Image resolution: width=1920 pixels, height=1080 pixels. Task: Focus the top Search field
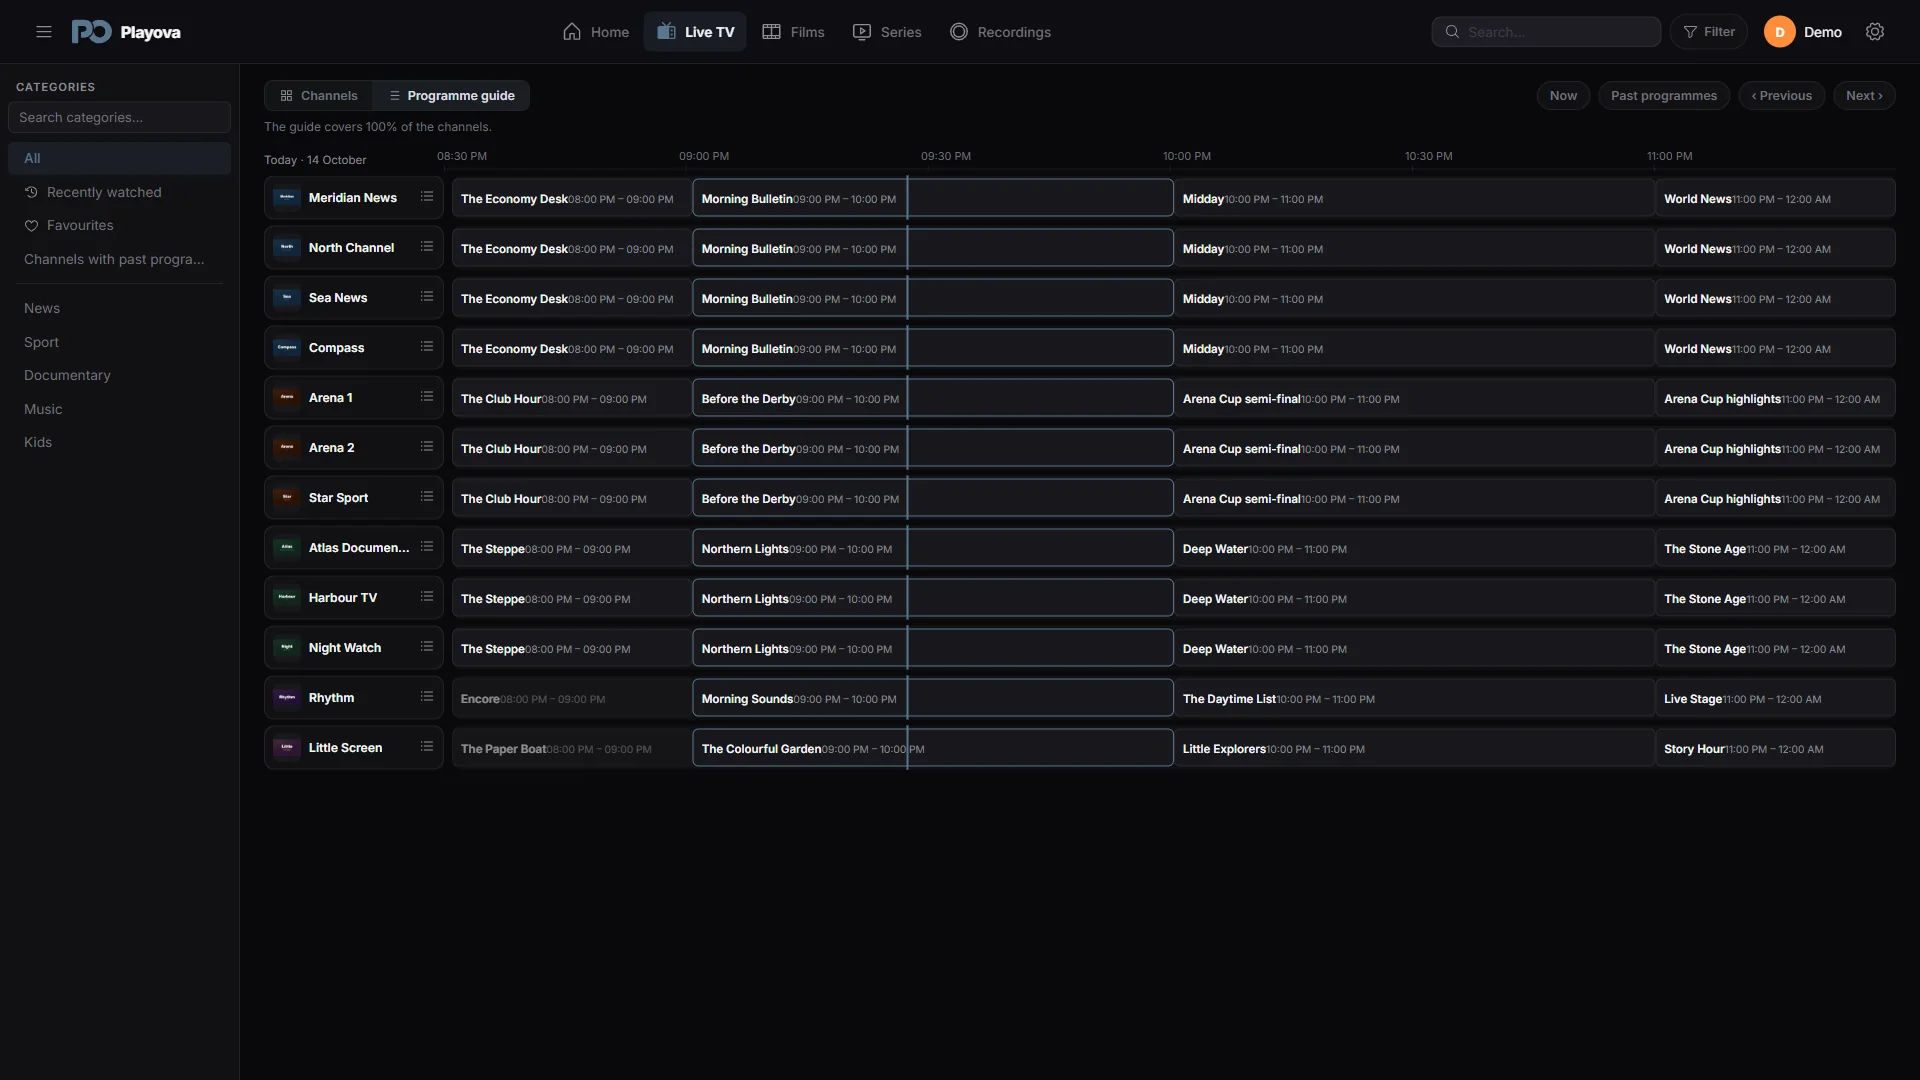click(x=1546, y=32)
